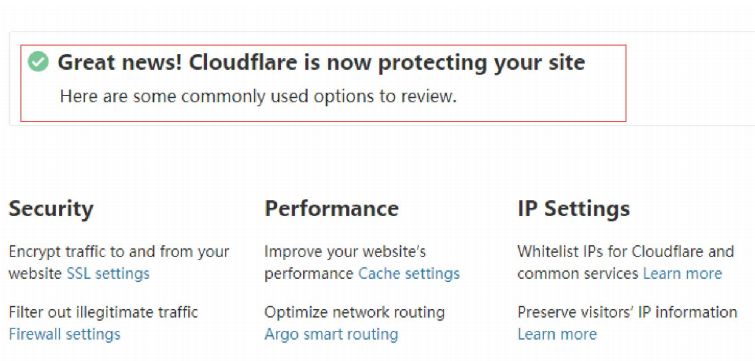
Task: Click the Performance section heading
Action: pyautogui.click(x=331, y=208)
